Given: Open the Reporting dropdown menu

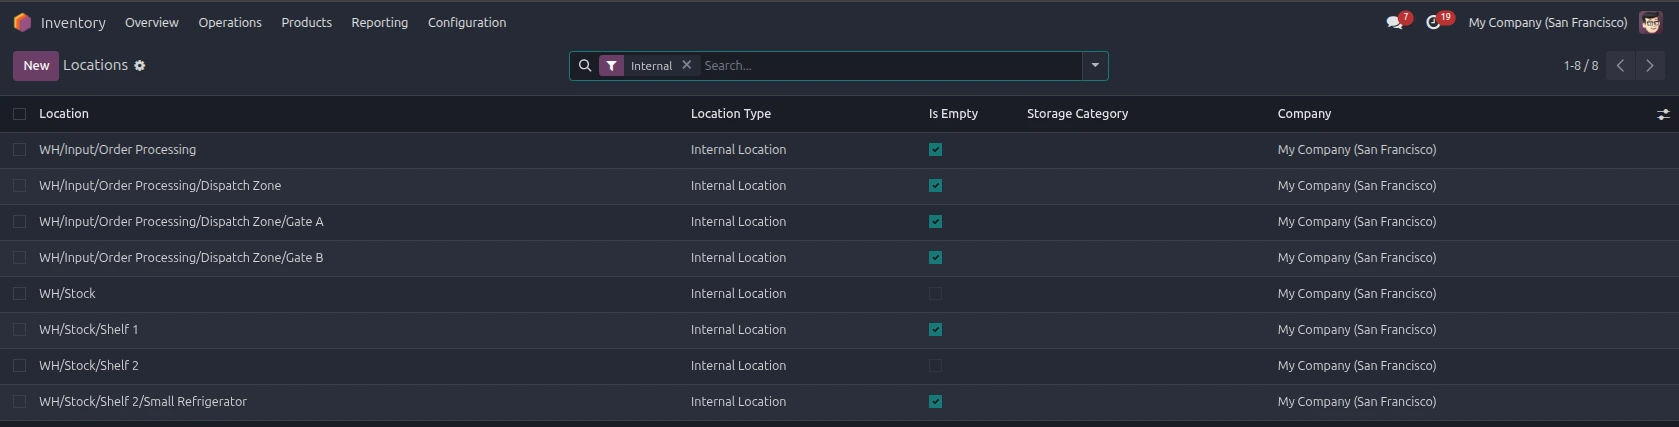Looking at the screenshot, I should (x=379, y=22).
